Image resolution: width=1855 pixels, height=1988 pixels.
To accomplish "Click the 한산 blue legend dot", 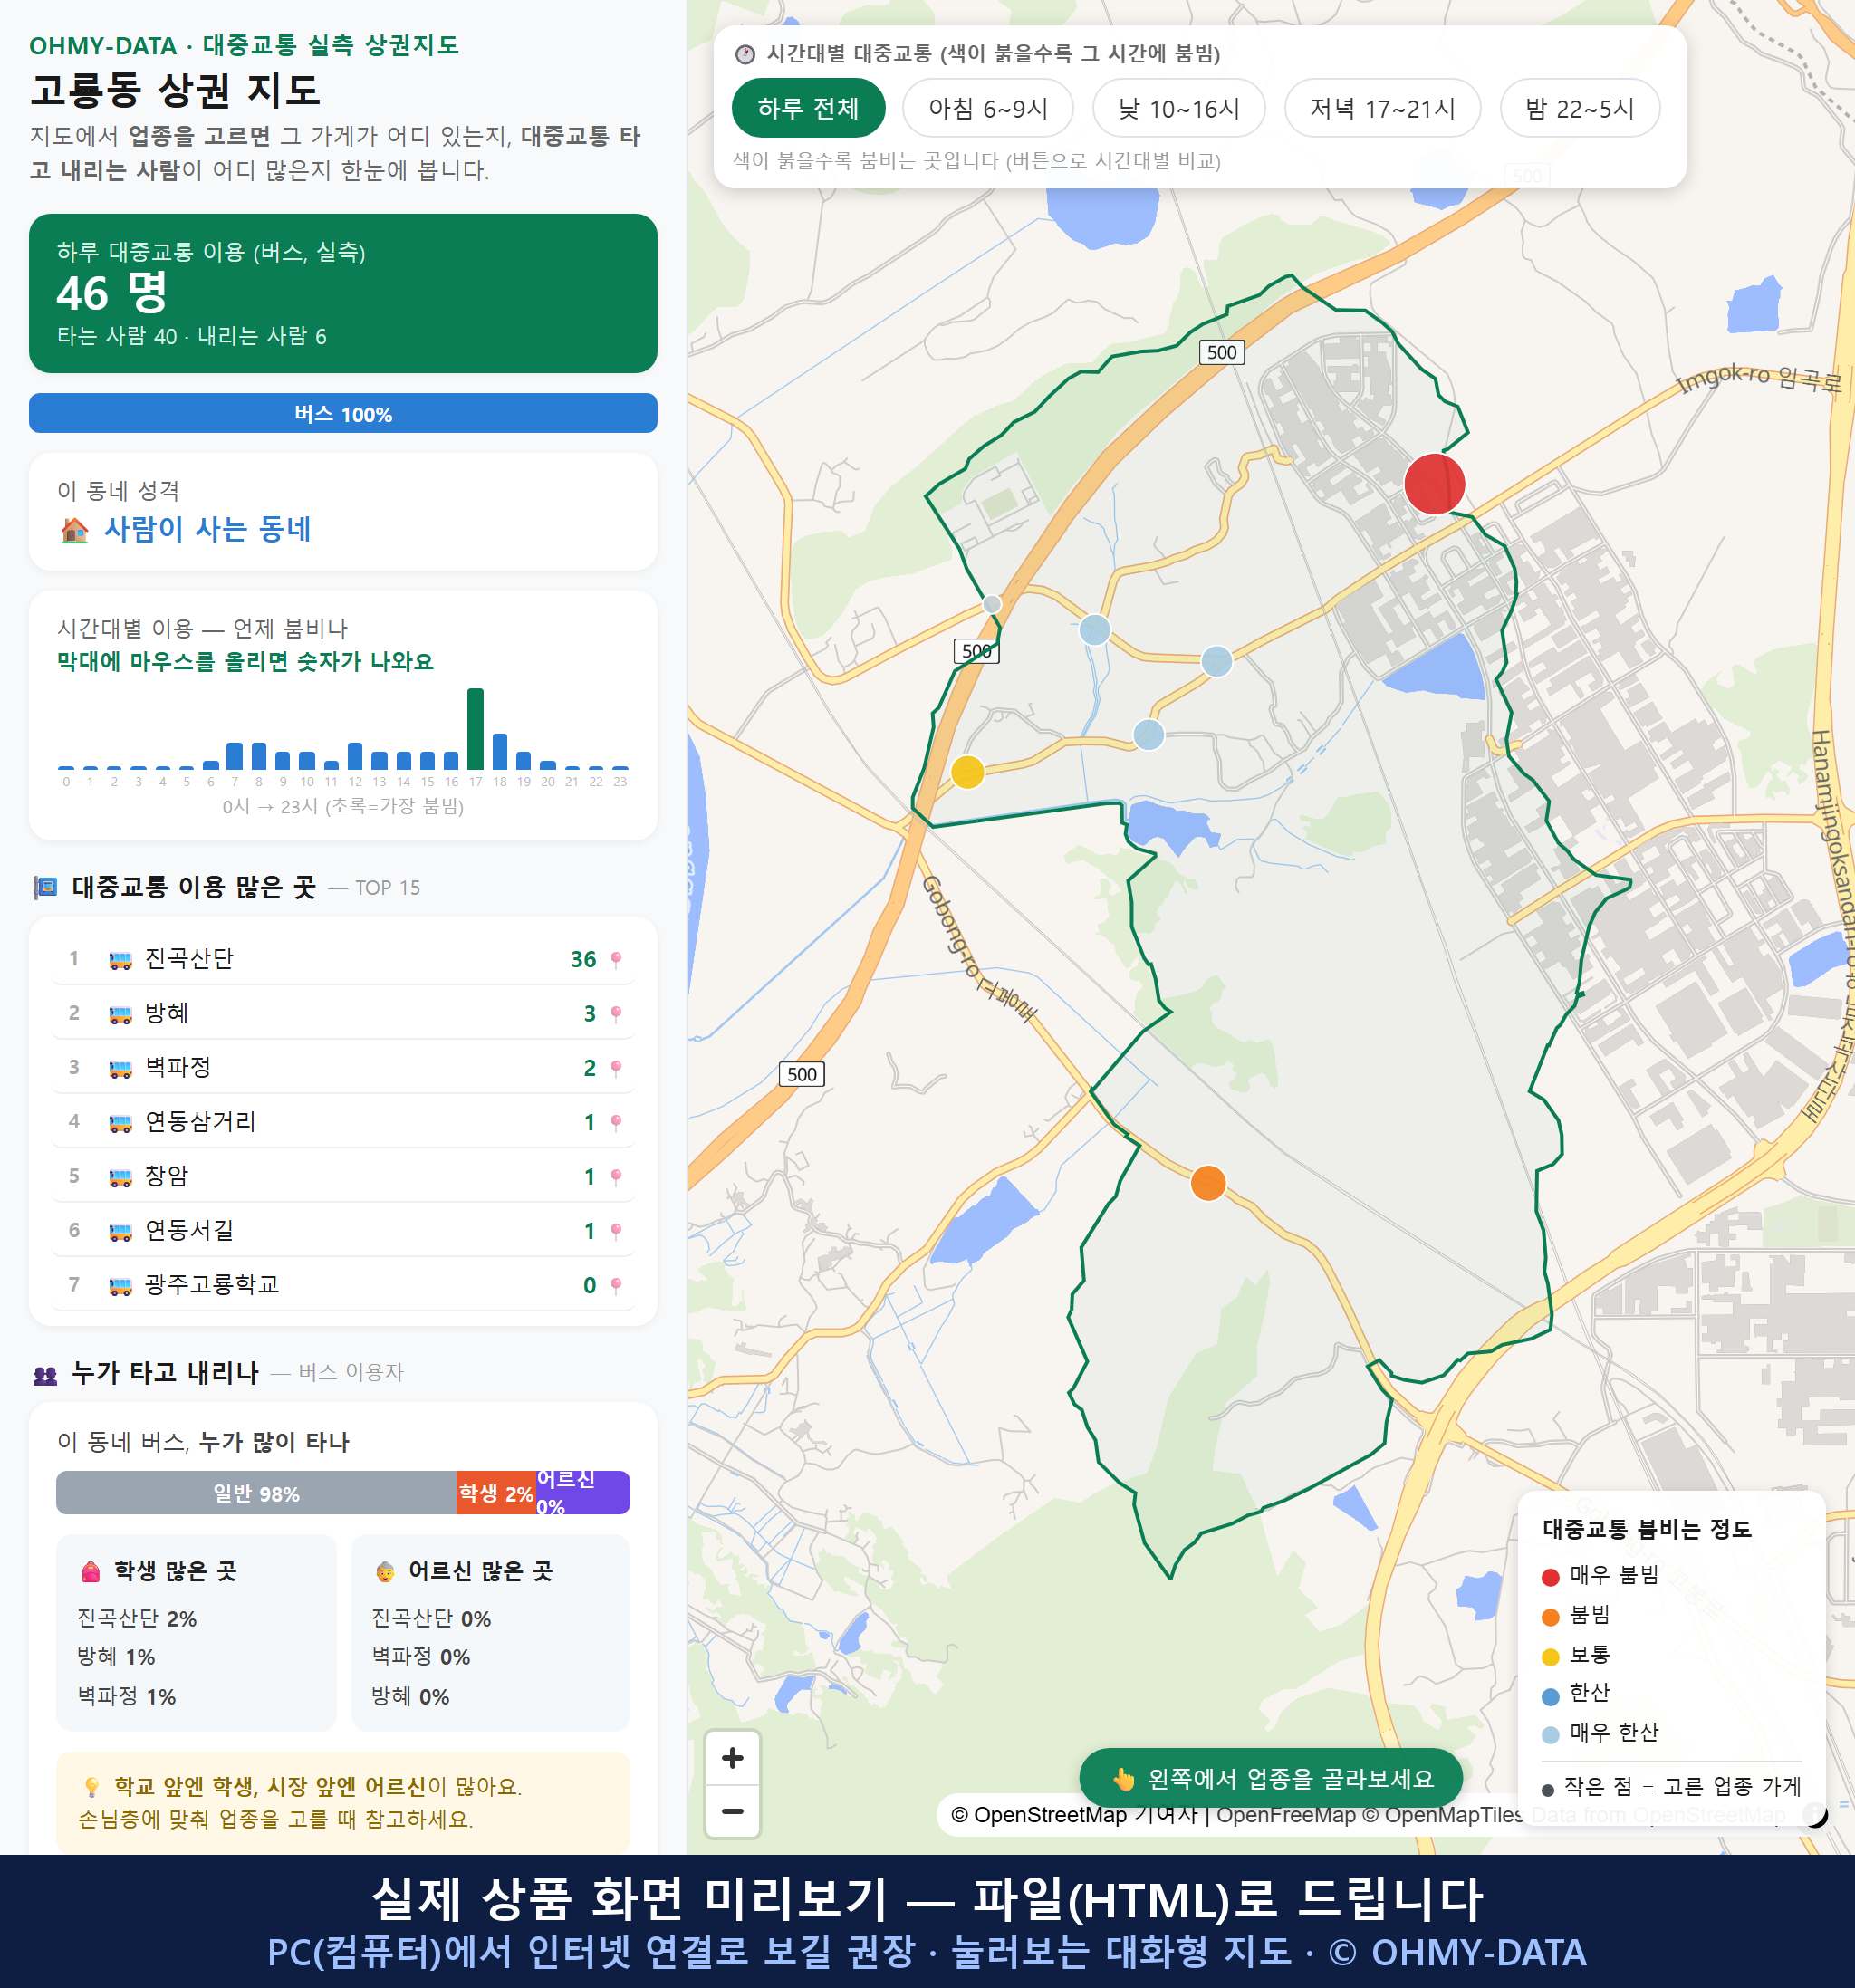I will click(x=1550, y=1696).
